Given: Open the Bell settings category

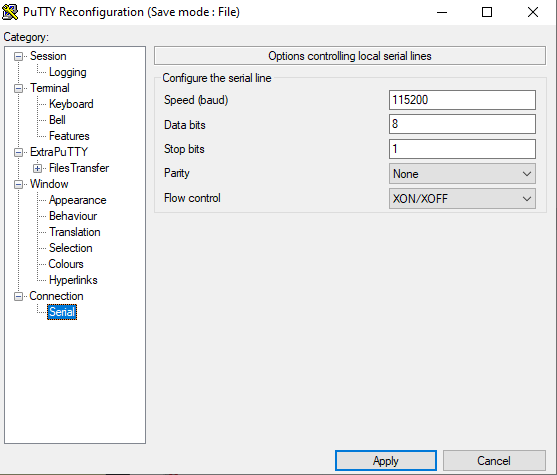Looking at the screenshot, I should [57, 120].
